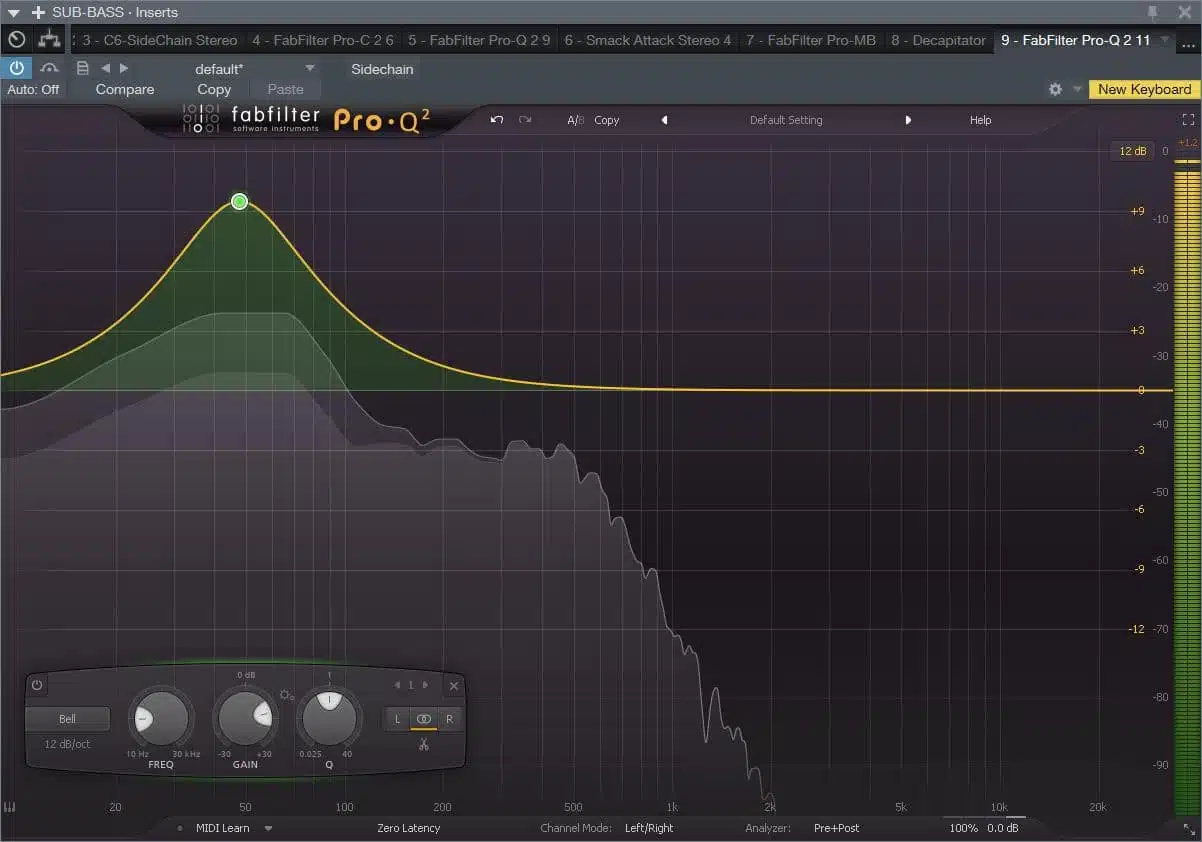1202x842 pixels.
Task: Set band to Left channel only
Action: [x=397, y=719]
